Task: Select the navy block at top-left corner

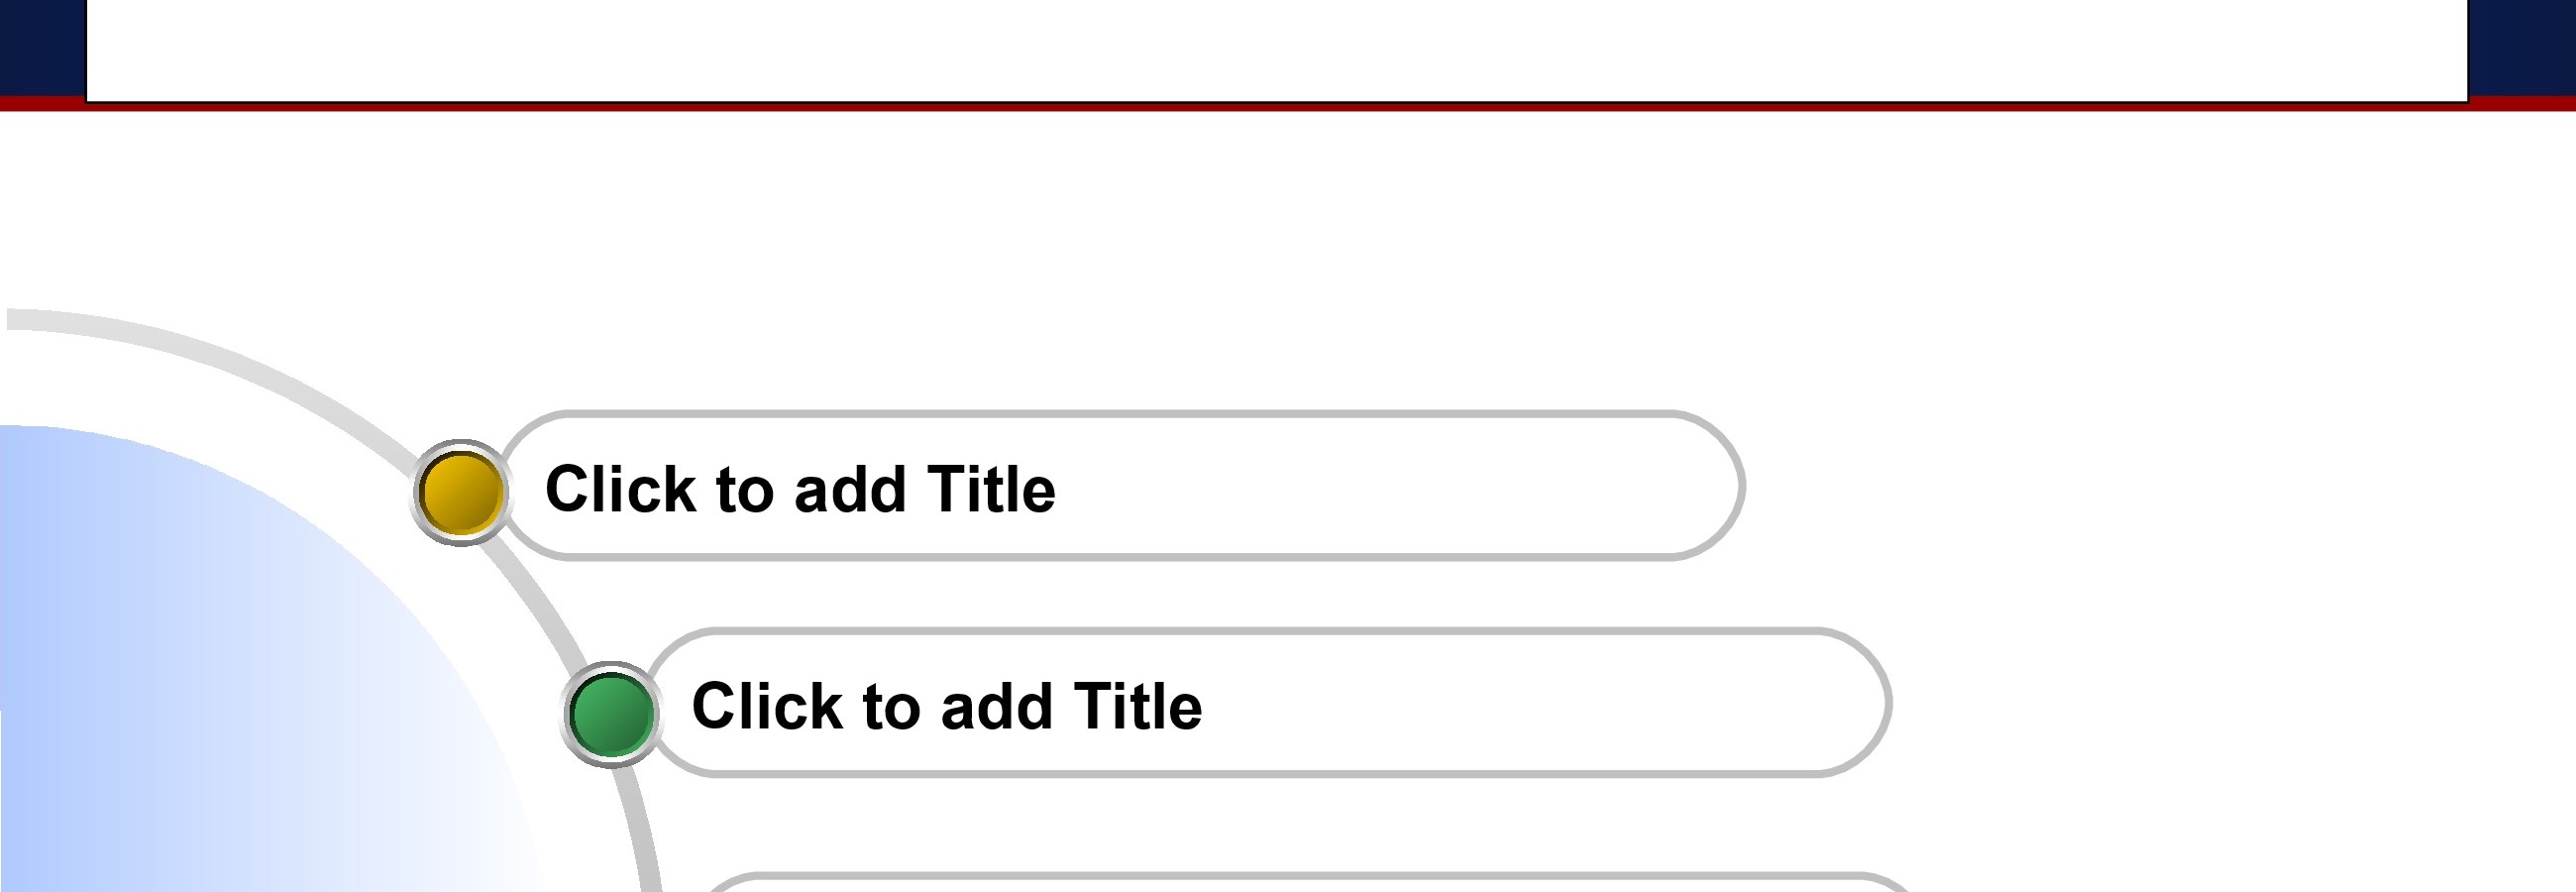Action: 42,47
